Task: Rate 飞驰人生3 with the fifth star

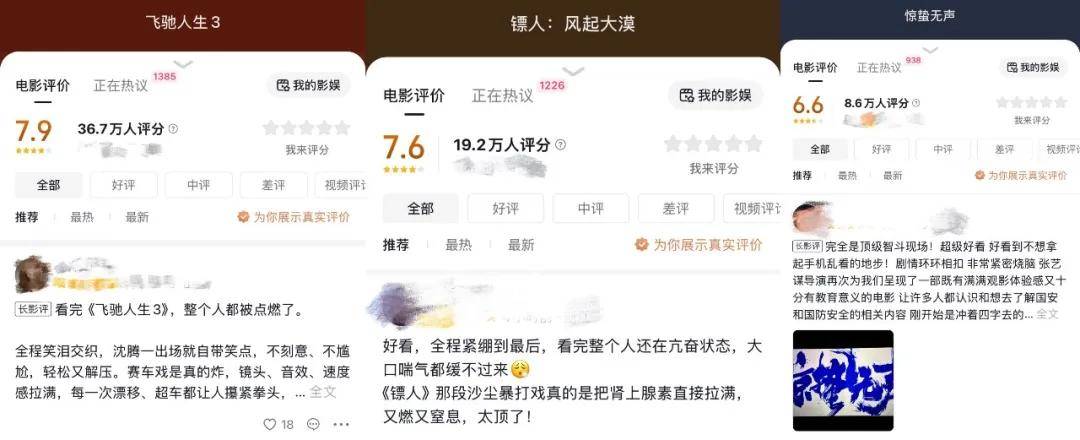Action: click(342, 127)
